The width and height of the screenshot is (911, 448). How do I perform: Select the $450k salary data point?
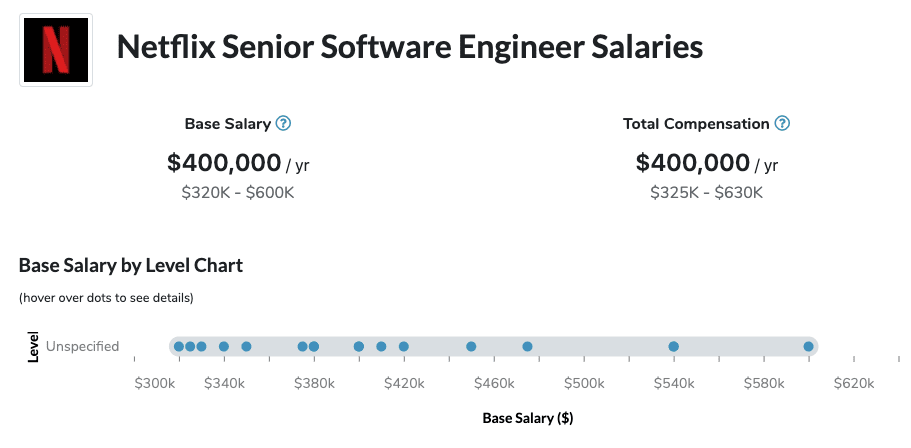471,347
